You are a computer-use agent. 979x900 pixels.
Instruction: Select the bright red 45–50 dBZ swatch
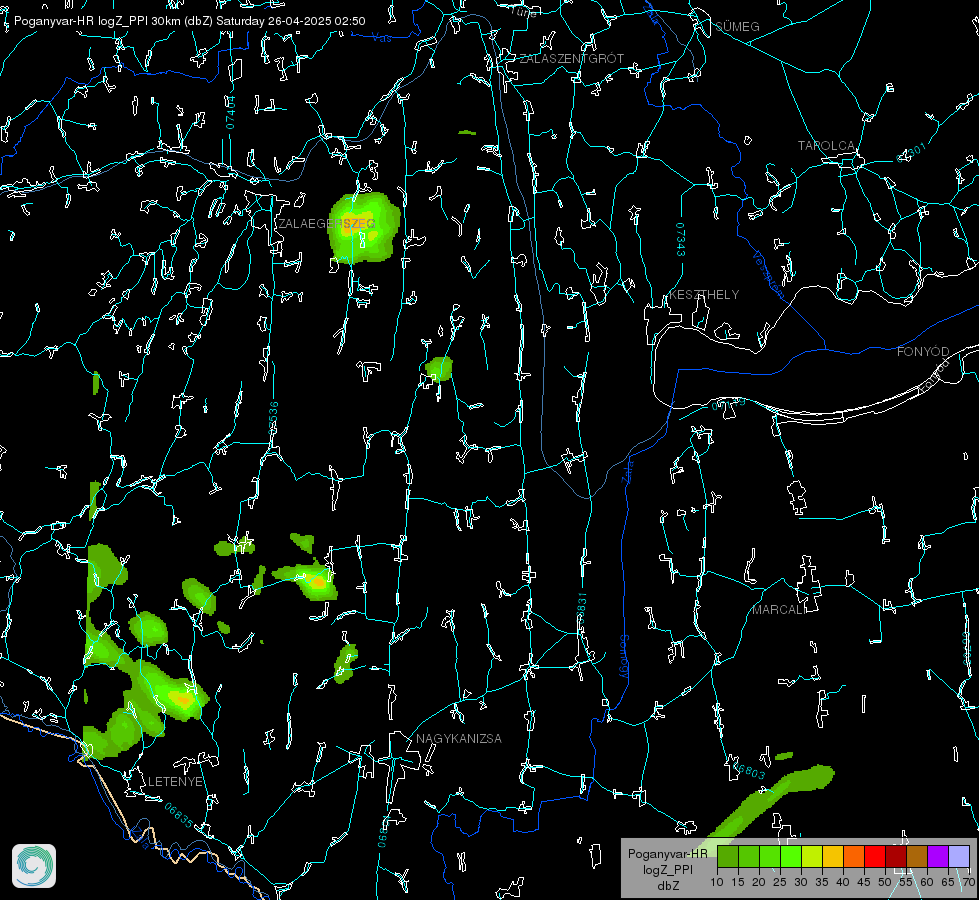[x=875, y=856]
